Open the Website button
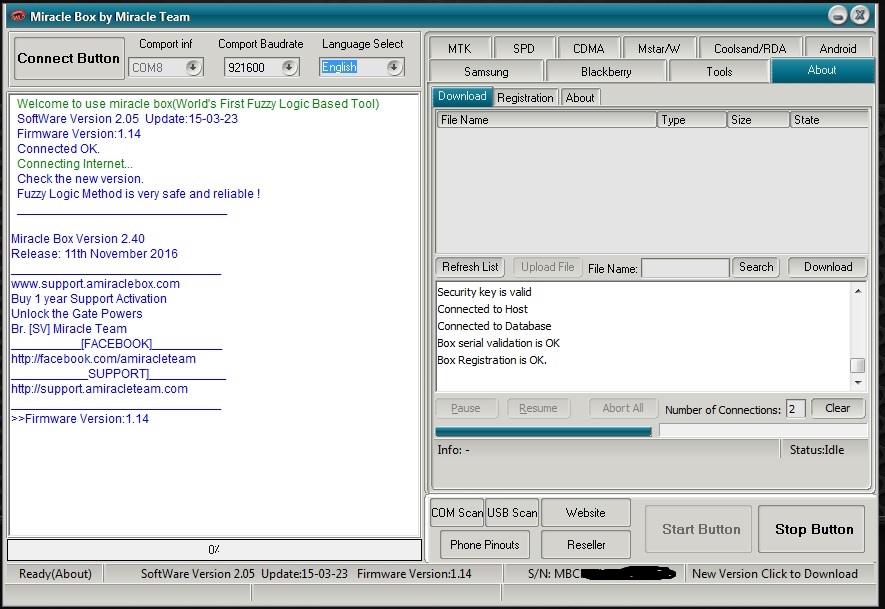 click(x=586, y=512)
